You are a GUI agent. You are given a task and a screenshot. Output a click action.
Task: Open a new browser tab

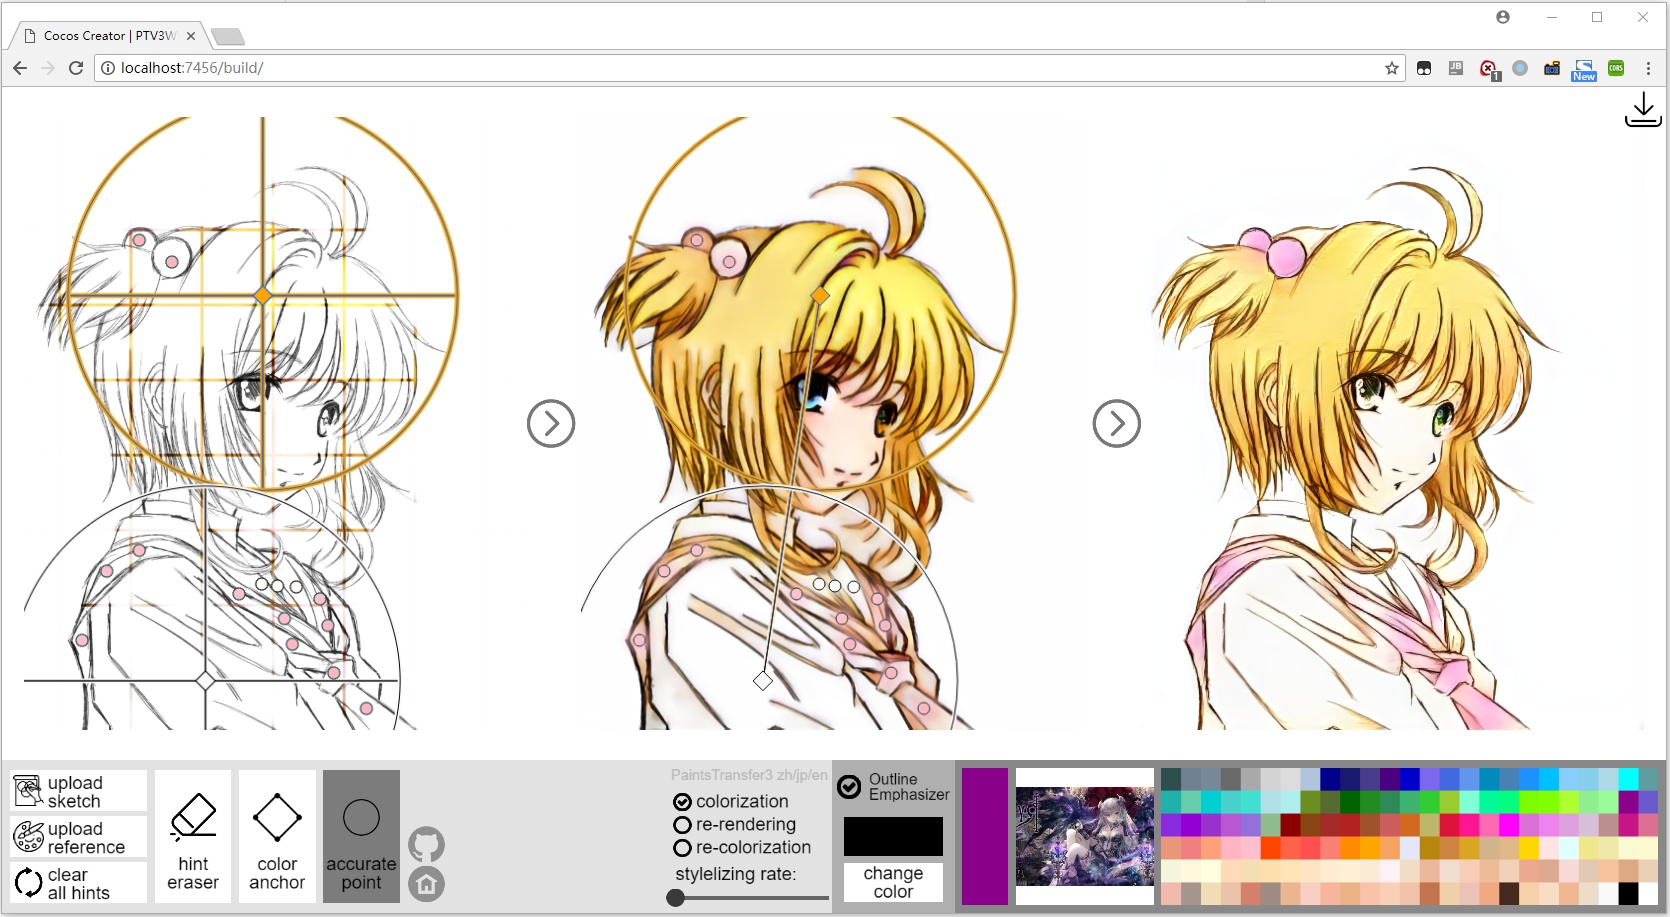pyautogui.click(x=228, y=37)
